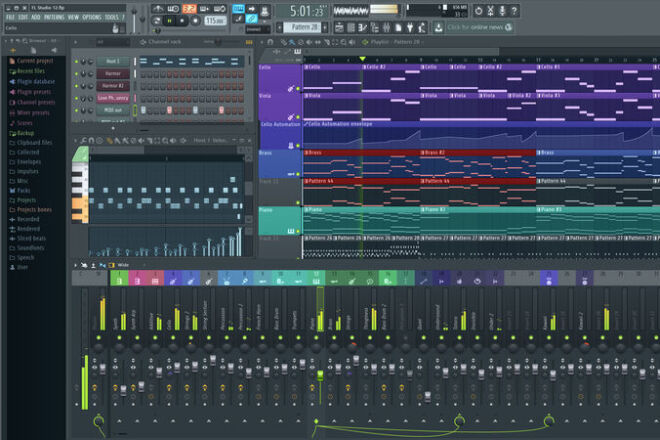Toggle the metronome icon
Image resolution: width=660 pixels, height=440 pixels.
(x=158, y=8)
